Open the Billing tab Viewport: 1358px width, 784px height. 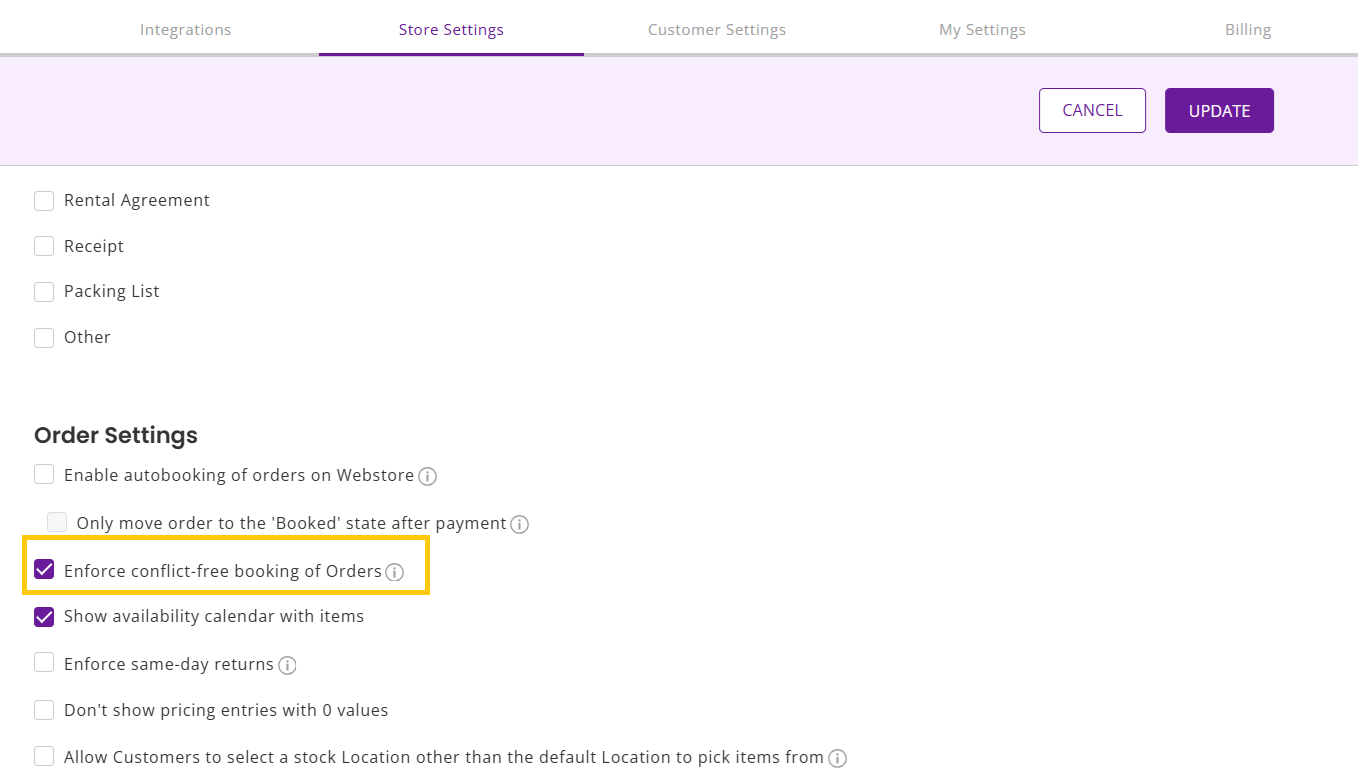1247,29
